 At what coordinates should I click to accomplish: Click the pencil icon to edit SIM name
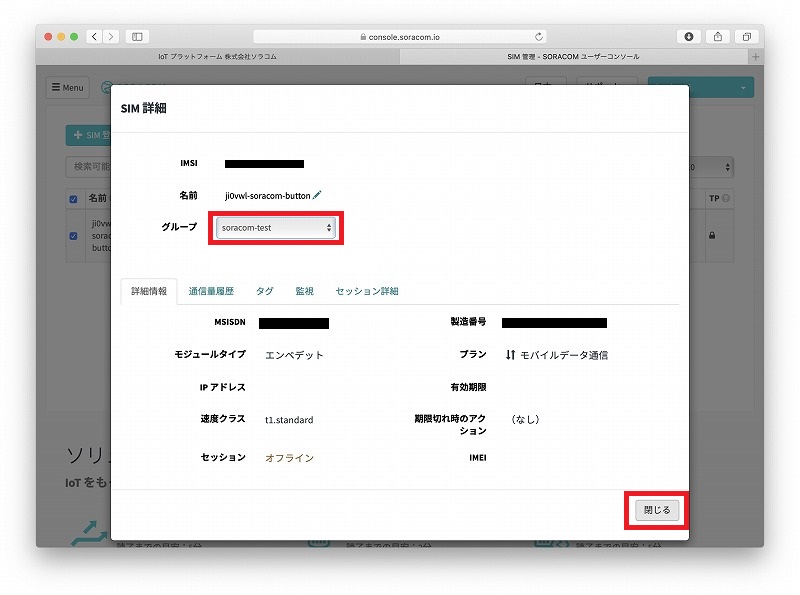click(318, 195)
